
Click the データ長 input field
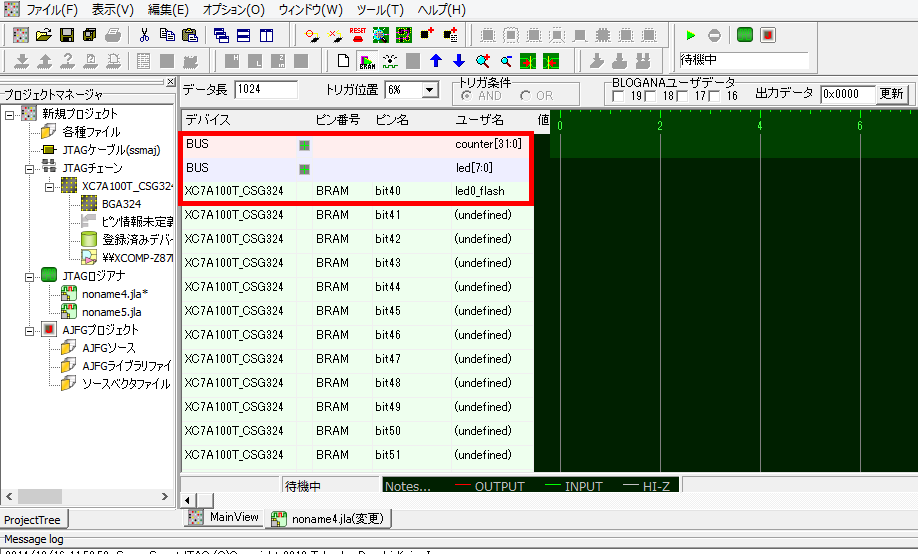click(266, 90)
